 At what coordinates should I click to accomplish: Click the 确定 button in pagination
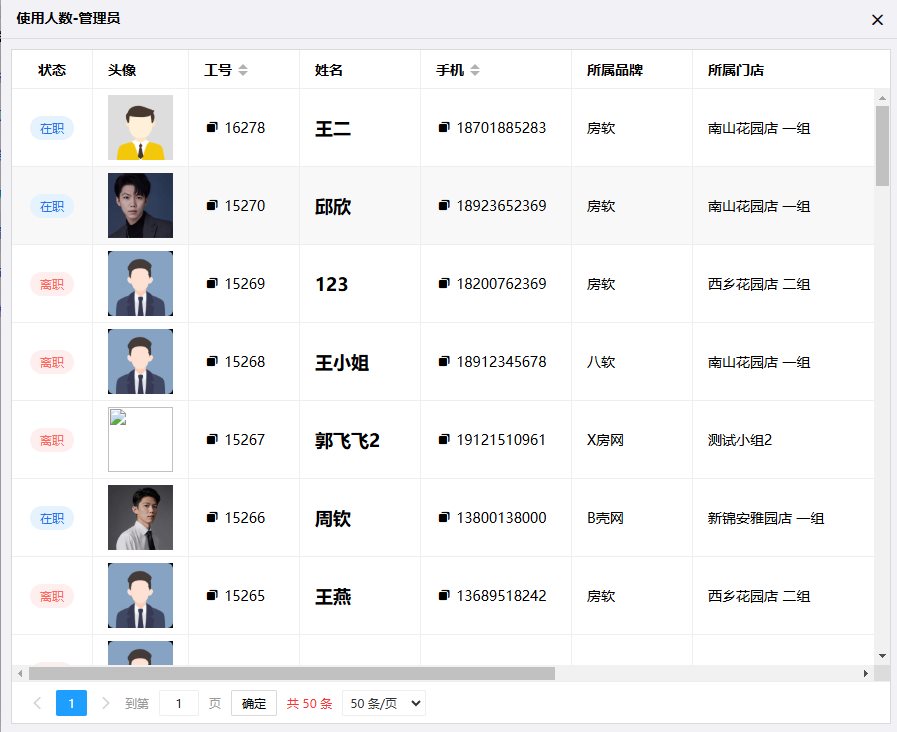pos(253,703)
